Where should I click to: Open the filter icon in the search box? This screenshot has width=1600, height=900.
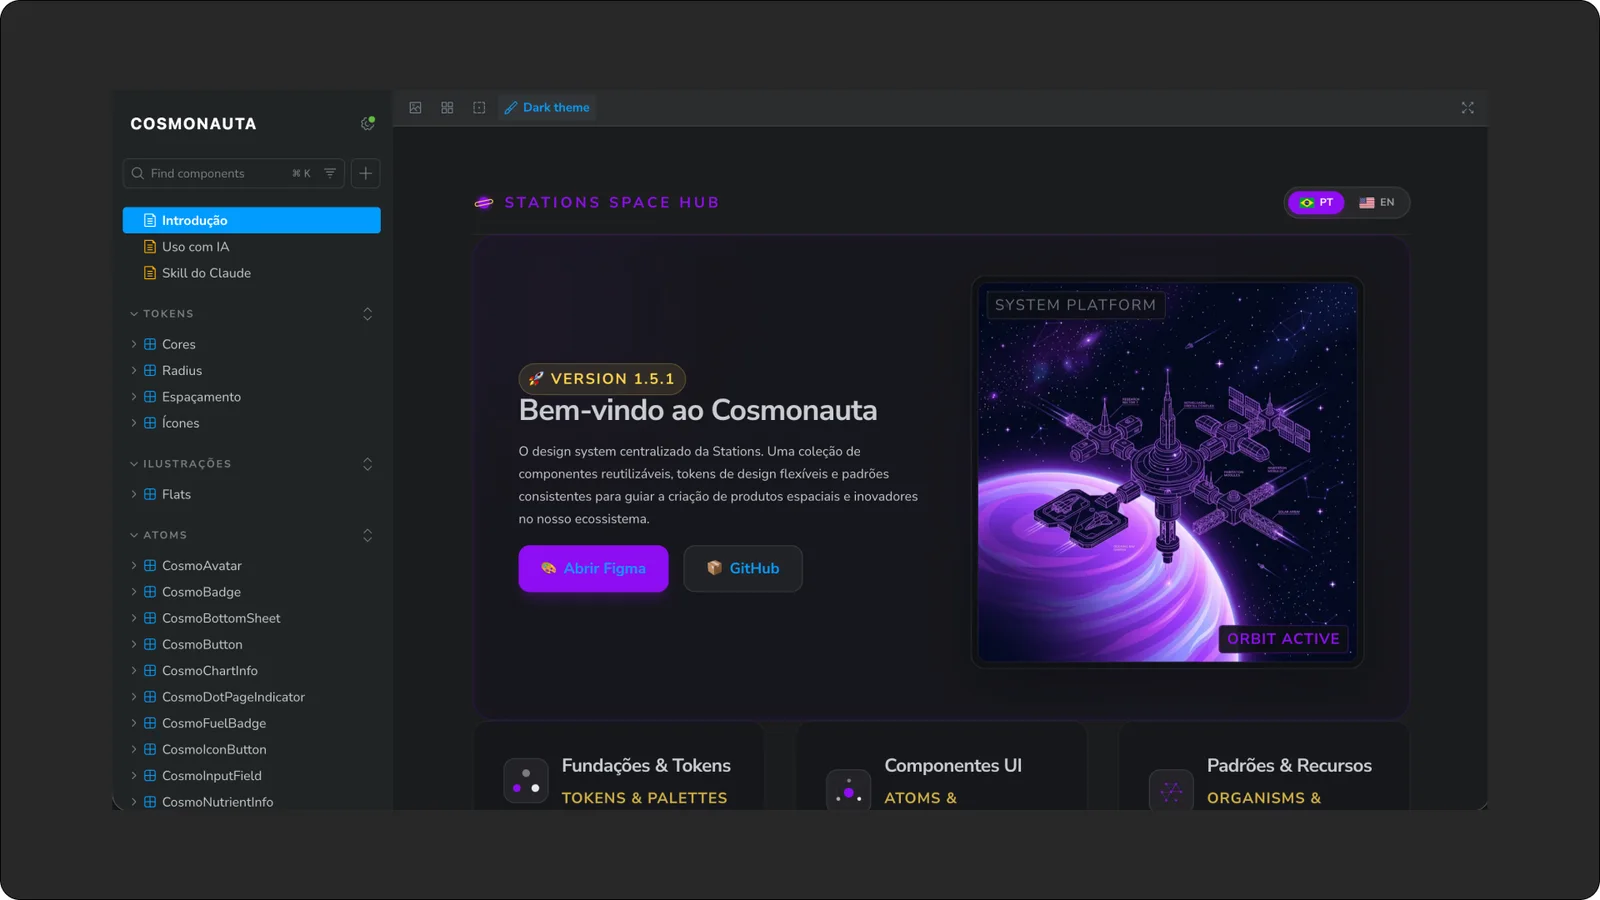click(330, 173)
